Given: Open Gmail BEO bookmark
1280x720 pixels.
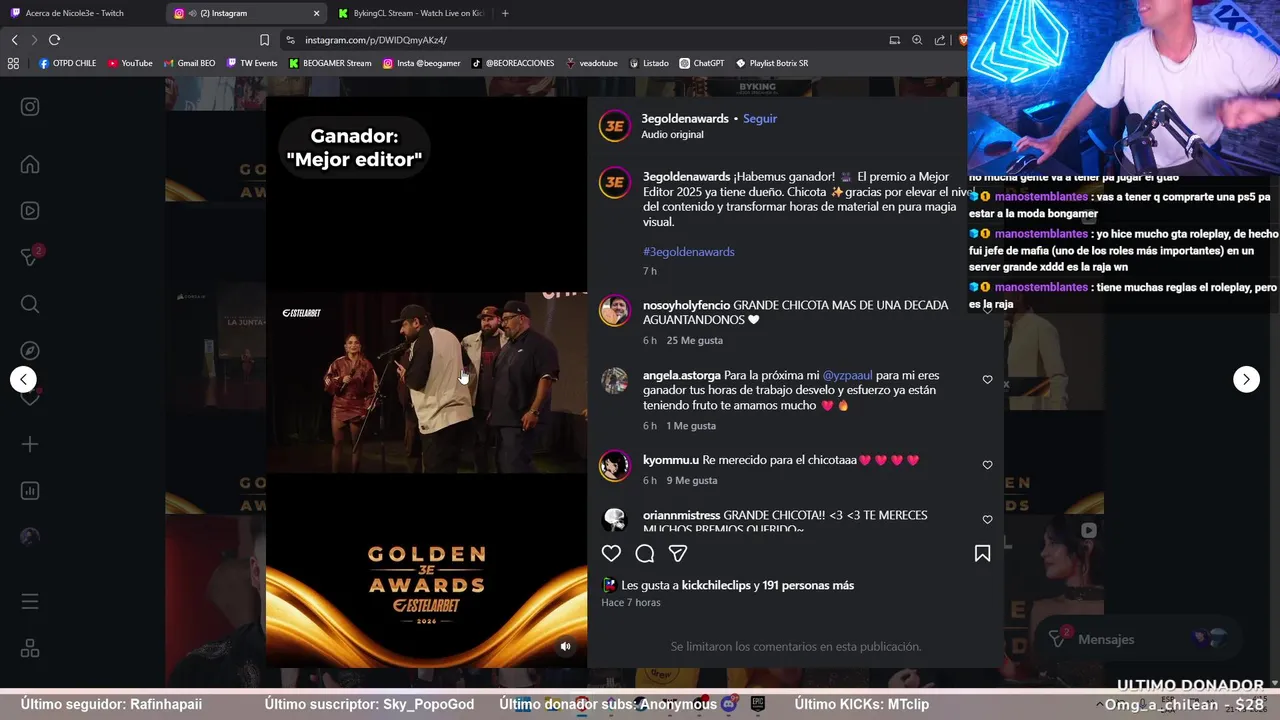Looking at the screenshot, I should [x=189, y=63].
